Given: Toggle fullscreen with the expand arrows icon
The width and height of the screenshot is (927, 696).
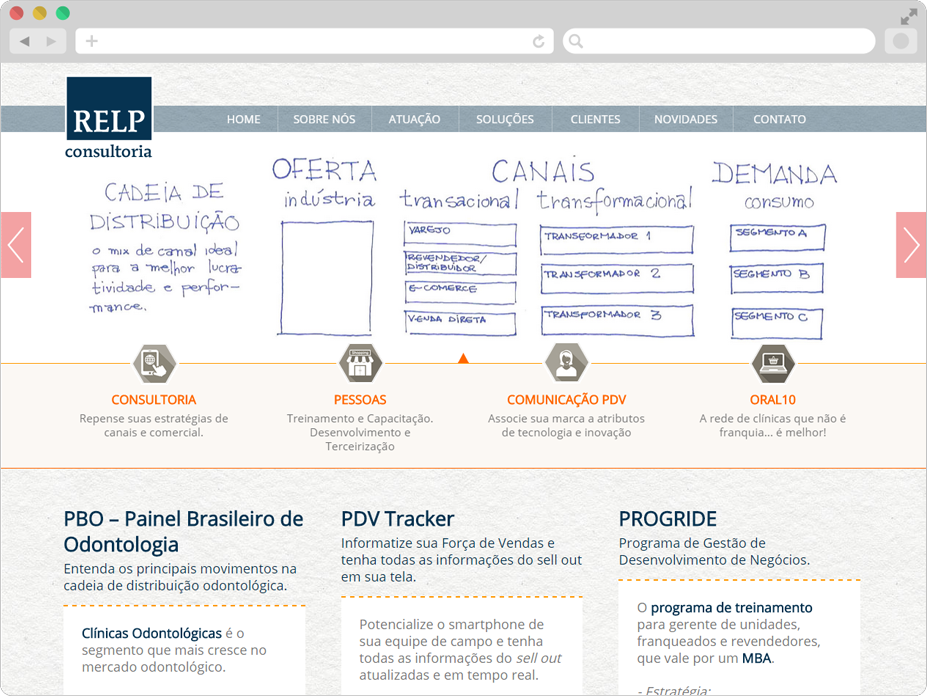Looking at the screenshot, I should point(908,16).
